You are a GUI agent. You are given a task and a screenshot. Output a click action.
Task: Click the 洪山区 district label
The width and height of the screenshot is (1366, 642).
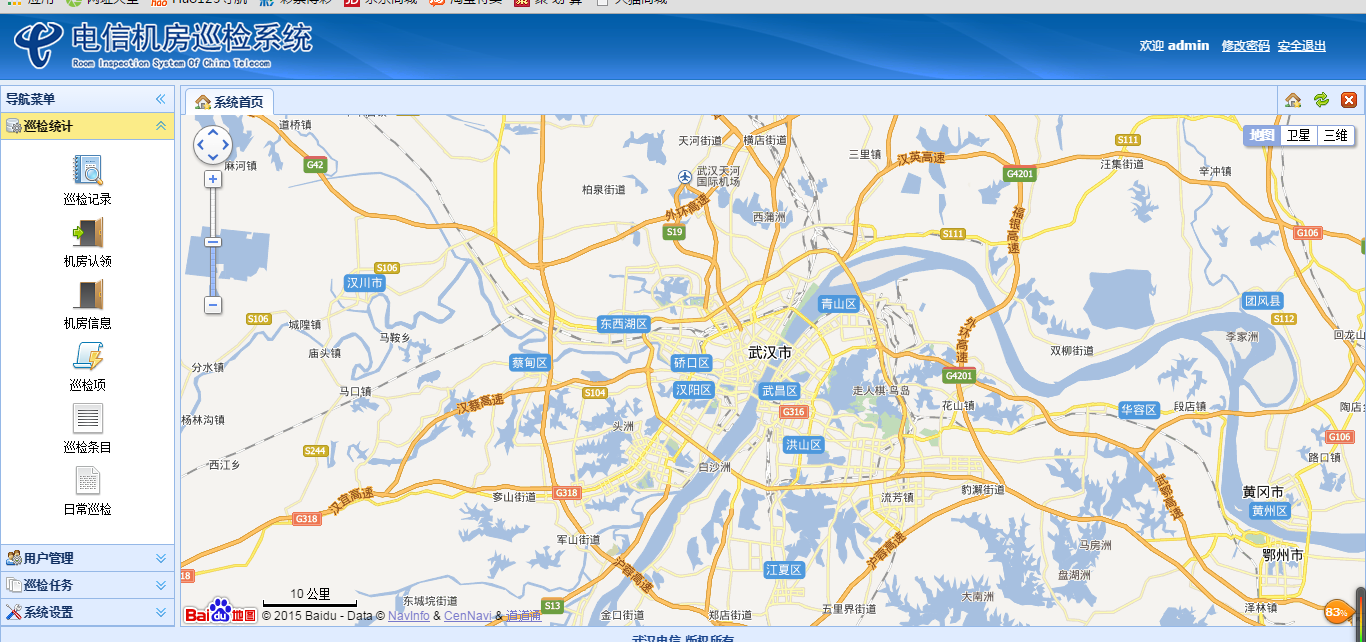coord(802,445)
